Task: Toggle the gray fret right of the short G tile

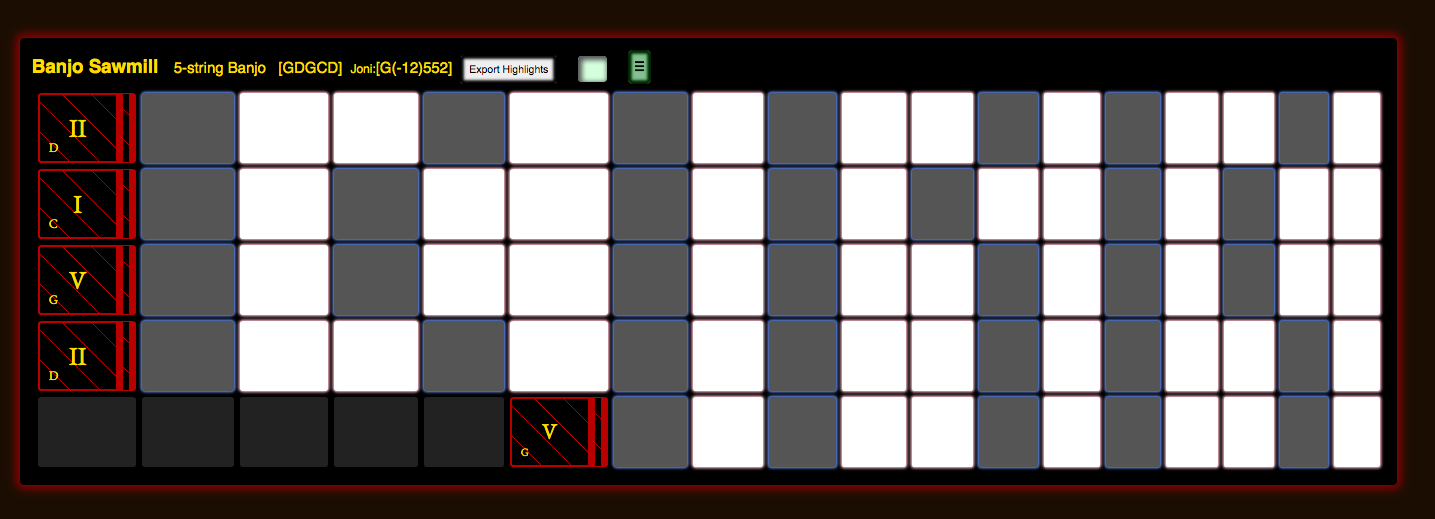Action: coord(650,432)
